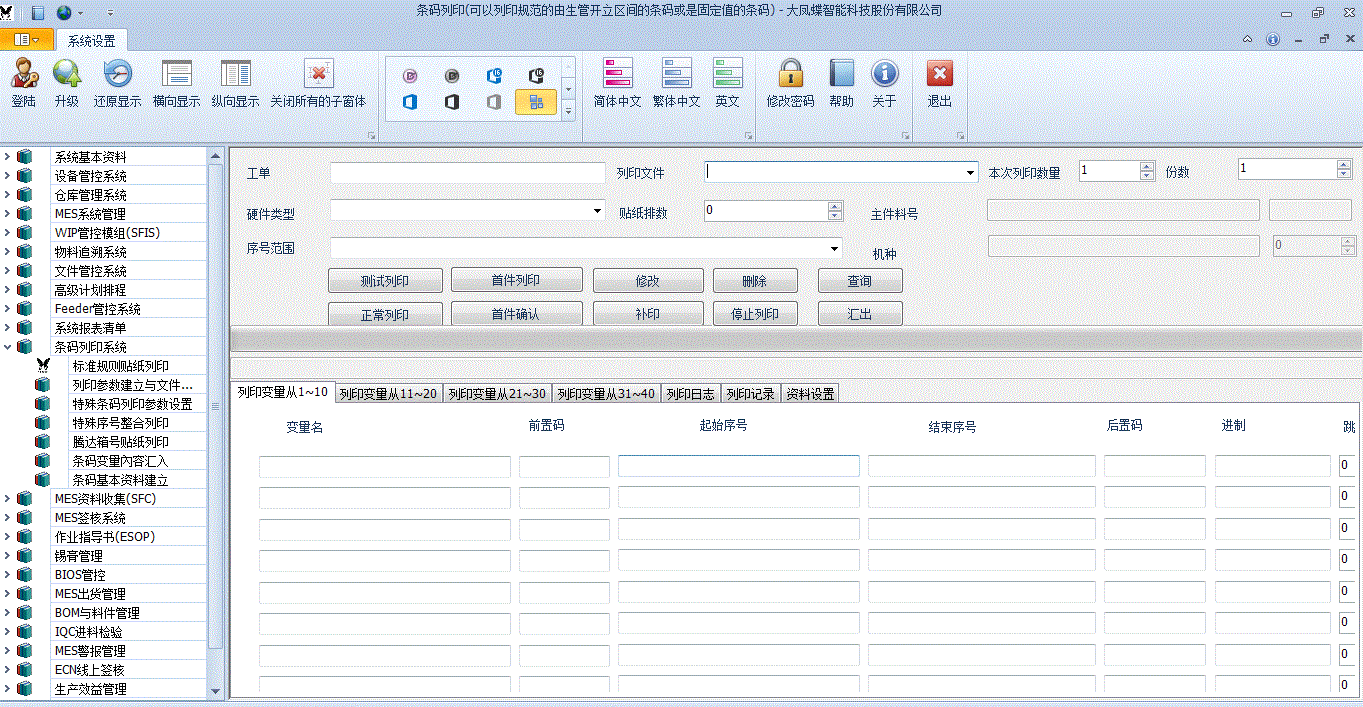The image size is (1363, 707).
Task: Switch to 列印变量从11~20 tab
Action: click(x=388, y=394)
